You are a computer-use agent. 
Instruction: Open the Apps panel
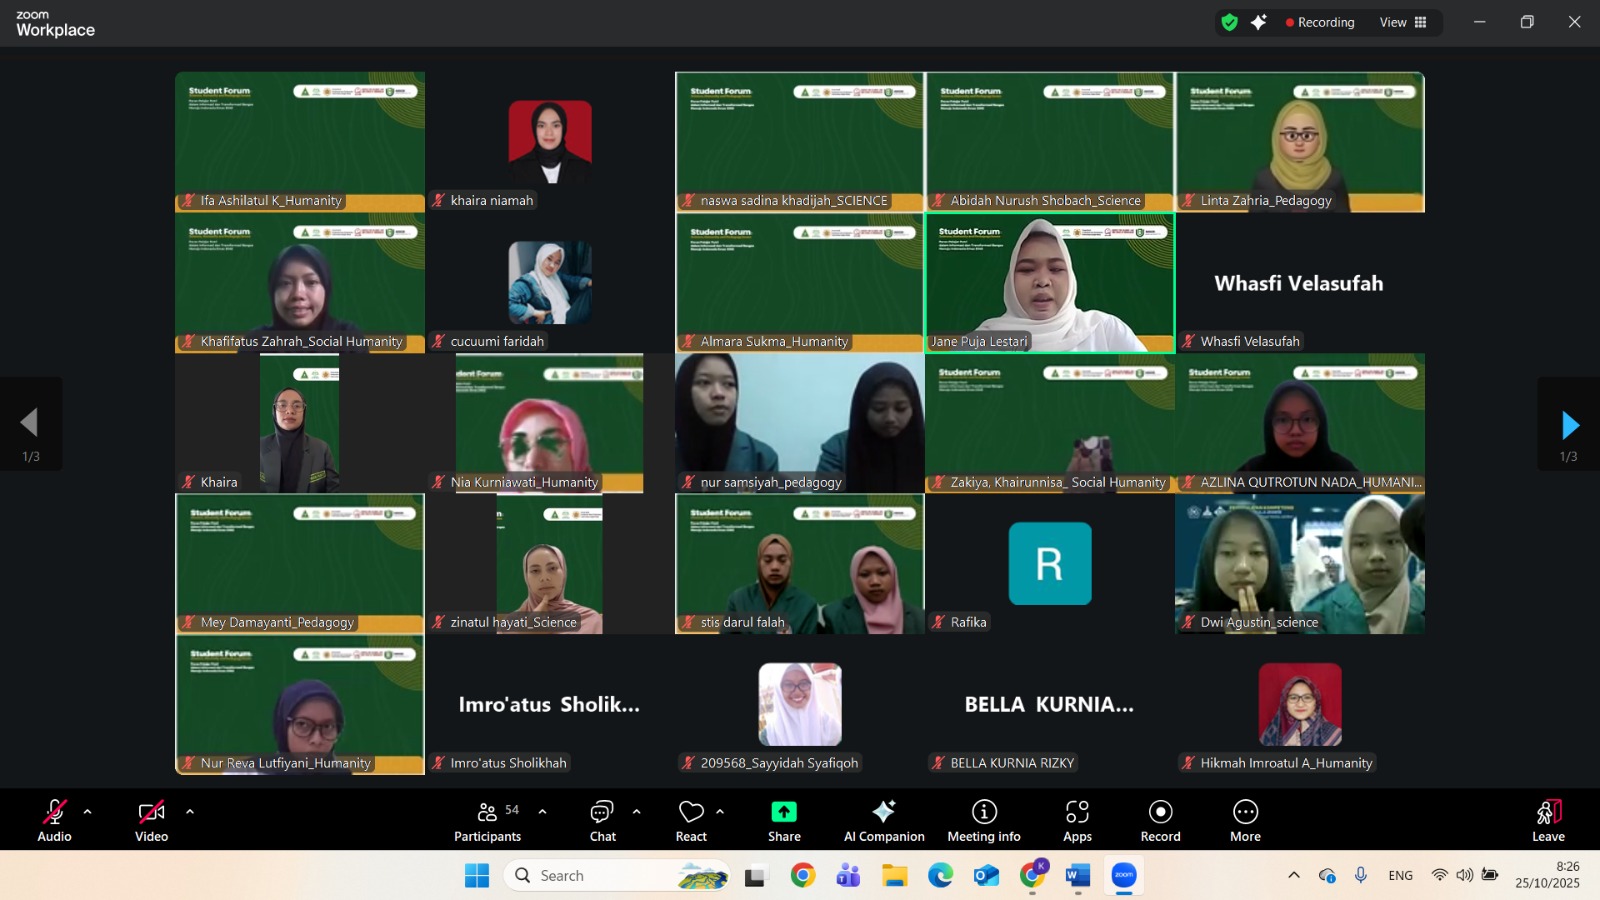(x=1077, y=820)
